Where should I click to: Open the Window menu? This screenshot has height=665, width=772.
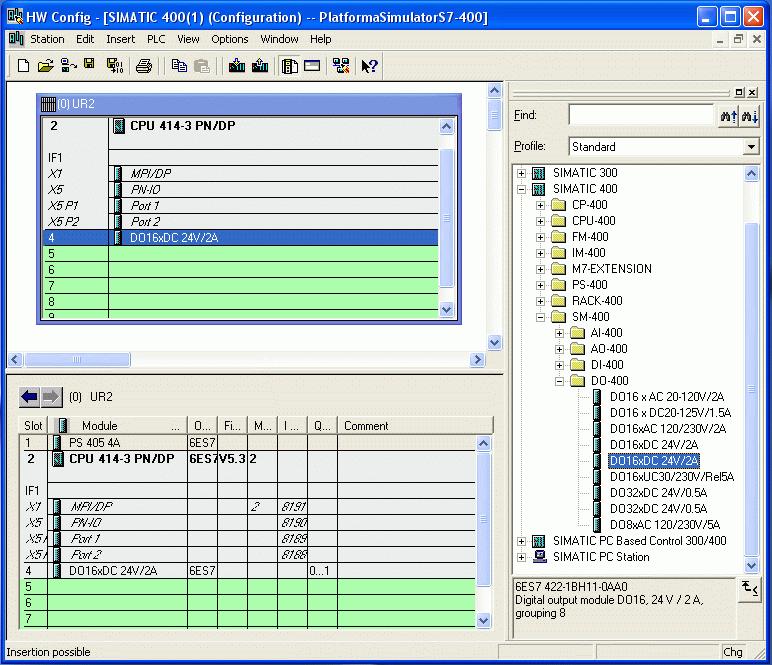point(279,39)
